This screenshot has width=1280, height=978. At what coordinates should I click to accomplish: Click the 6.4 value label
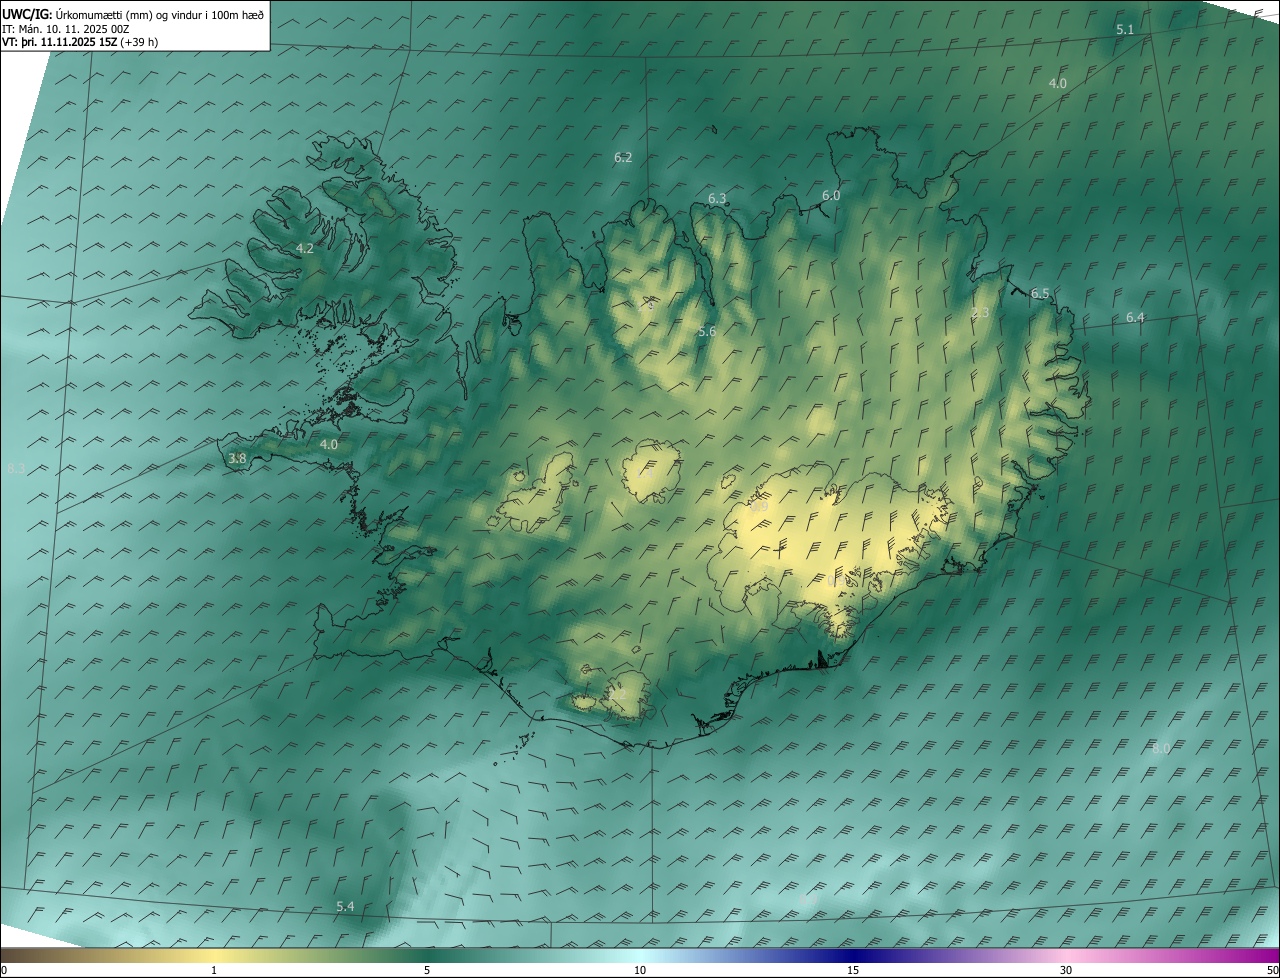[x=1135, y=318]
